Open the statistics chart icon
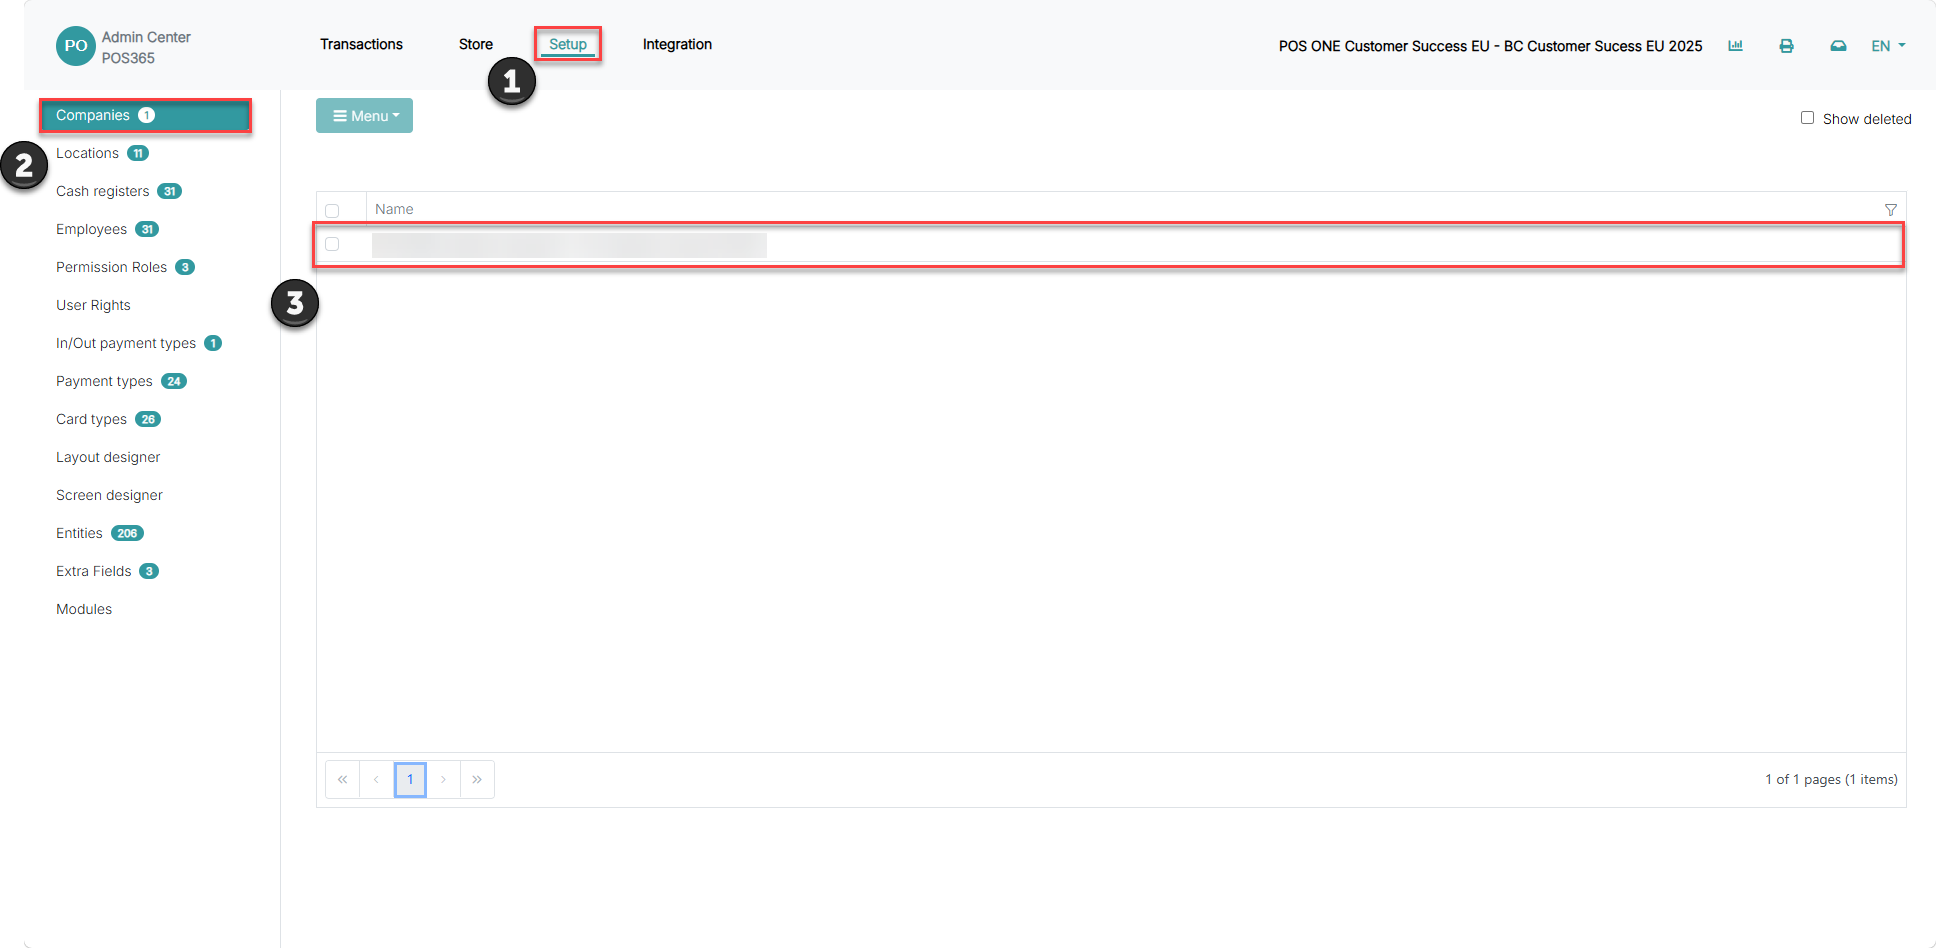 click(1735, 46)
